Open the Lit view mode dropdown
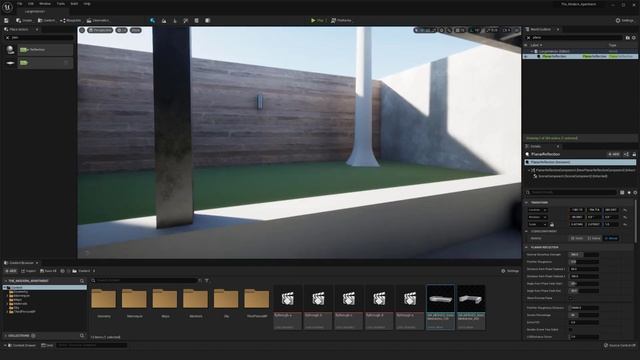This screenshot has width=640, height=360. [x=122, y=30]
